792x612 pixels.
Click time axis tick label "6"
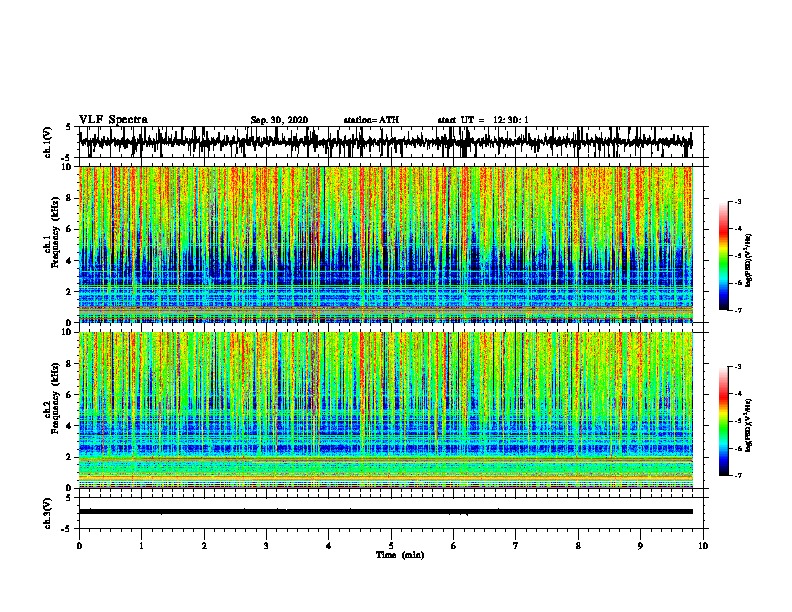tap(453, 546)
